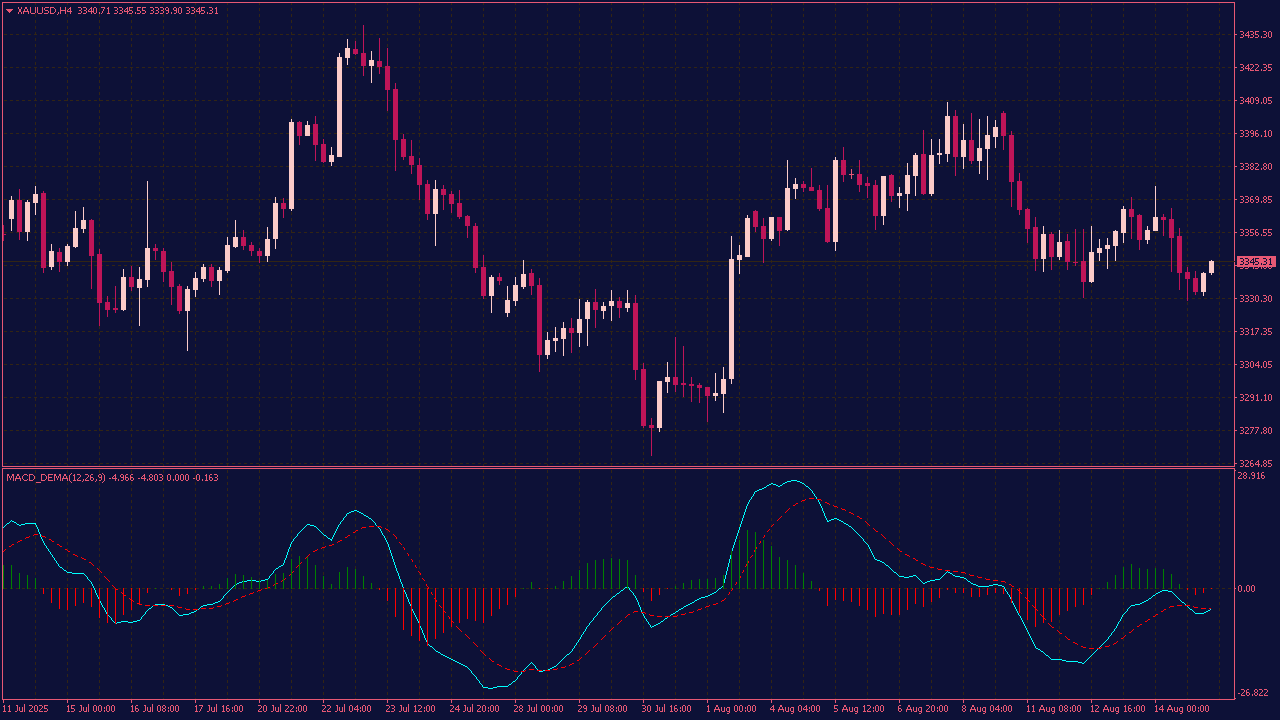Click the 3382.80 price axis label
Screen dimensions: 1280x720
pyautogui.click(x=1255, y=166)
